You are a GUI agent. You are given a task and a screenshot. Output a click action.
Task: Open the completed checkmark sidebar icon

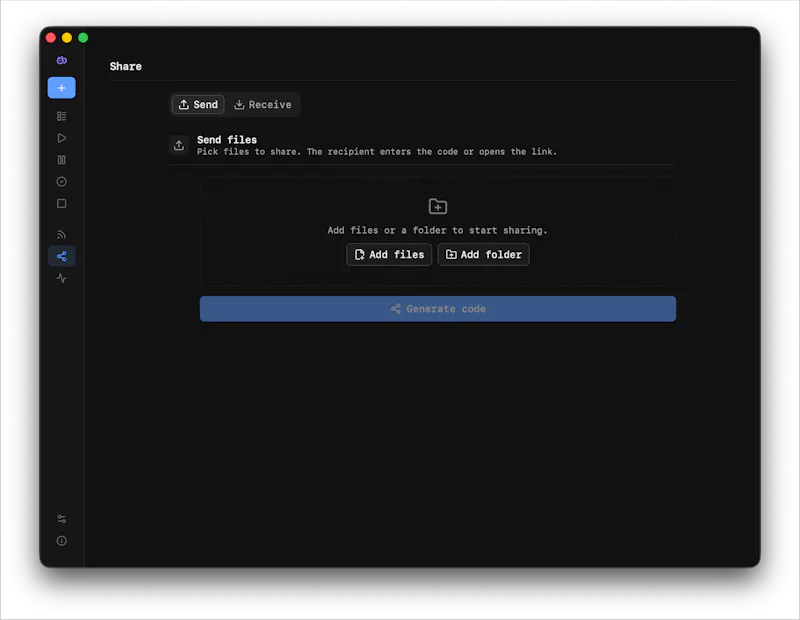coord(62,182)
